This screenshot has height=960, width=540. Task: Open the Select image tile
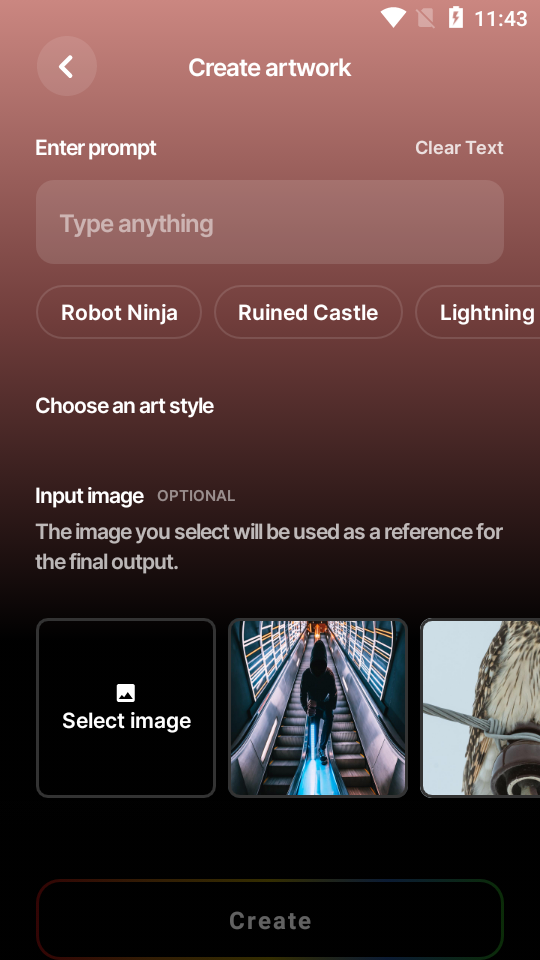(126, 708)
